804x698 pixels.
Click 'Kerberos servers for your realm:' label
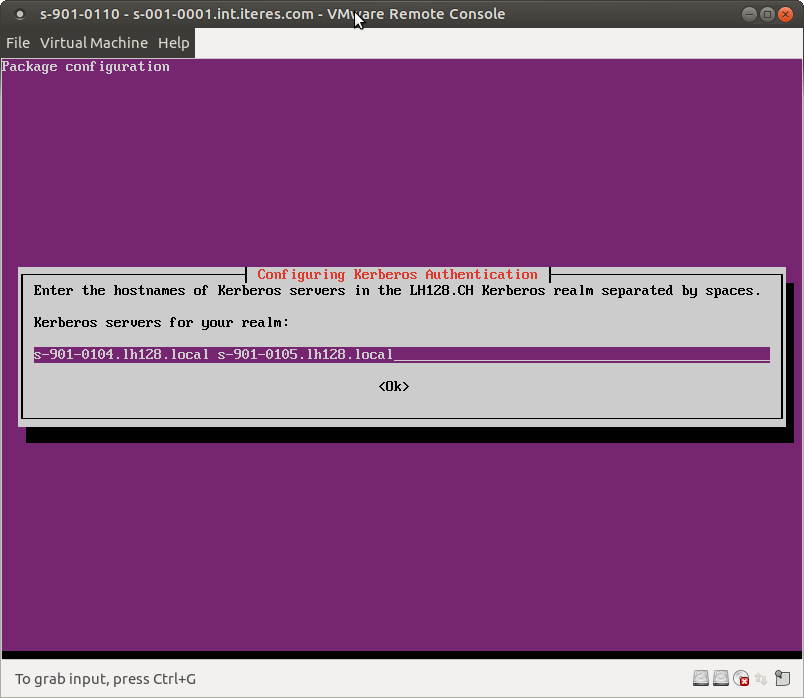162,323
